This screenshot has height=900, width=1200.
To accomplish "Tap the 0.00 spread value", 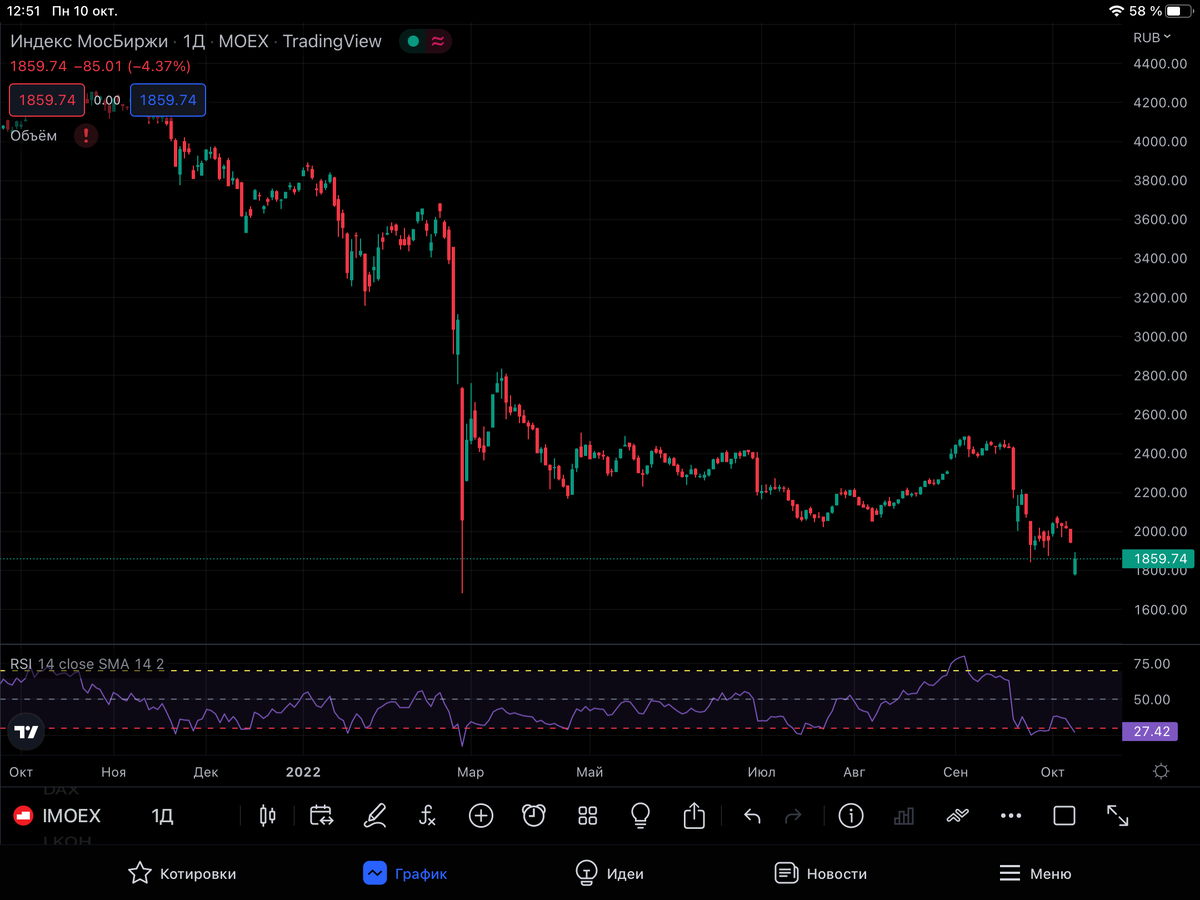I will [107, 100].
